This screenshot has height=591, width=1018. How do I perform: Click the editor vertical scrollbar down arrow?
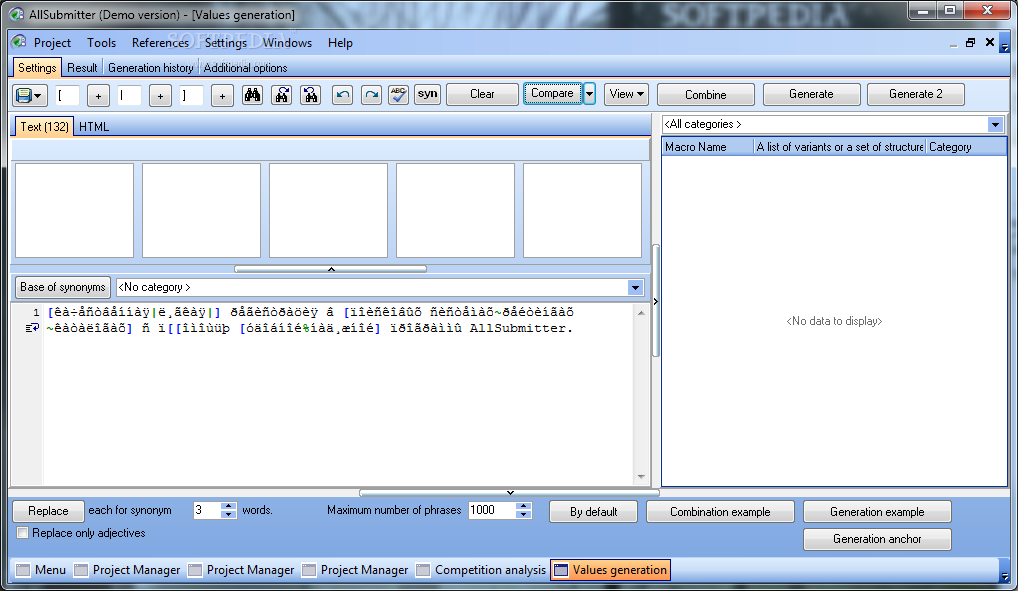click(x=641, y=477)
